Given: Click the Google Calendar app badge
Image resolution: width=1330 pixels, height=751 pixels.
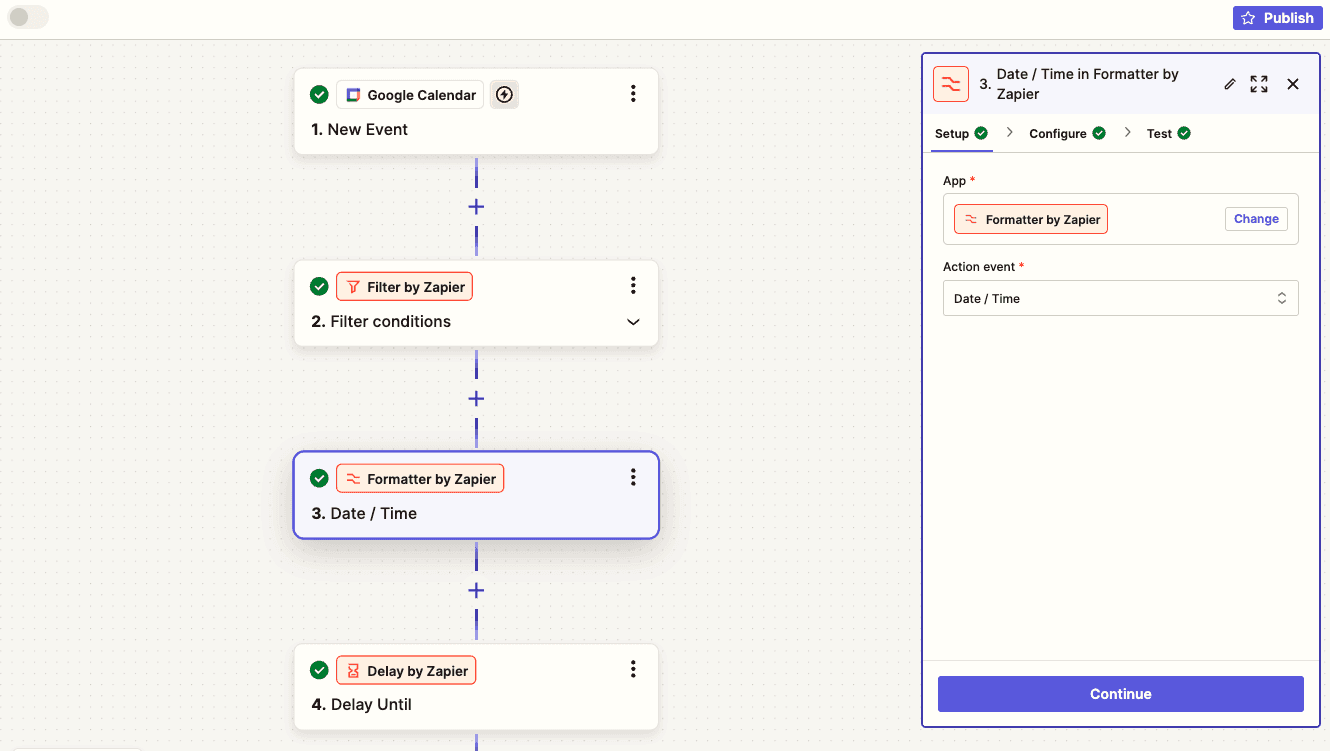Looking at the screenshot, I should tap(410, 95).
